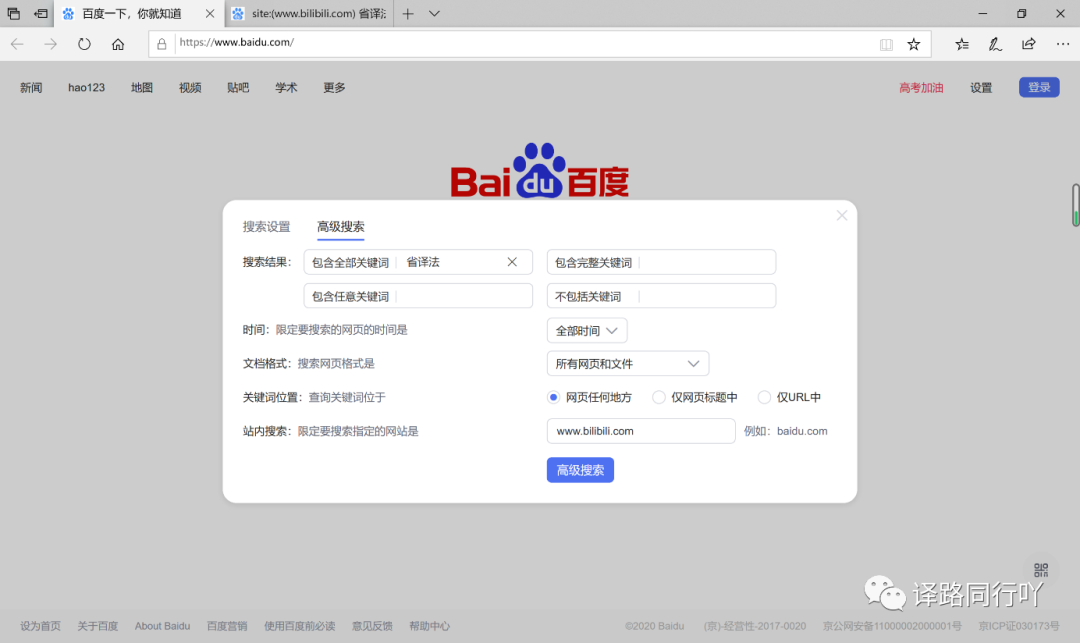
Task: Click 京公网安备11000002000001号 footer link
Action: click(x=892, y=626)
